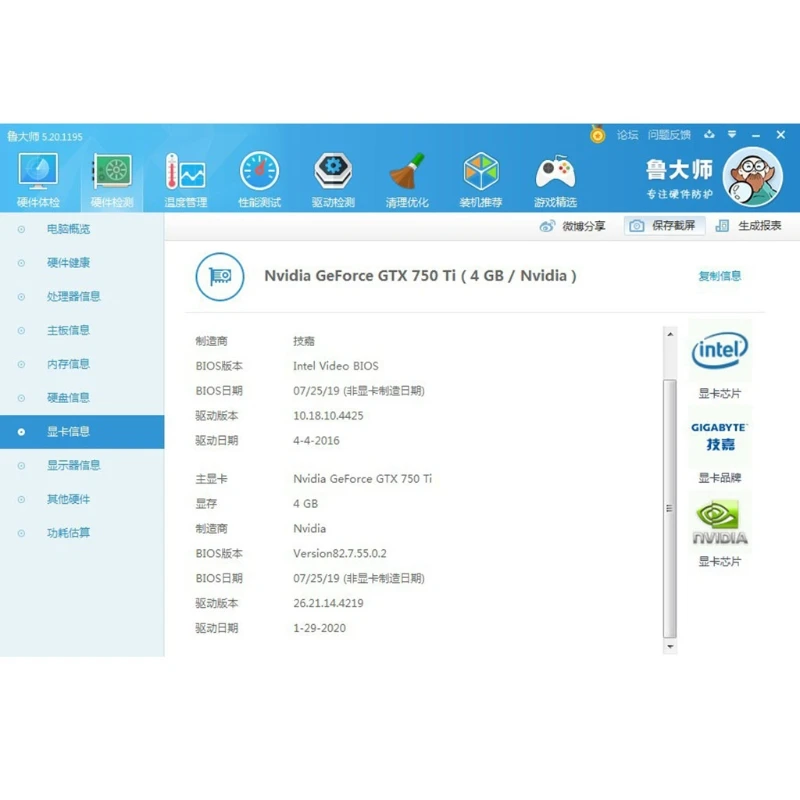Open 温度管理 temperature management icon

pyautogui.click(x=186, y=180)
